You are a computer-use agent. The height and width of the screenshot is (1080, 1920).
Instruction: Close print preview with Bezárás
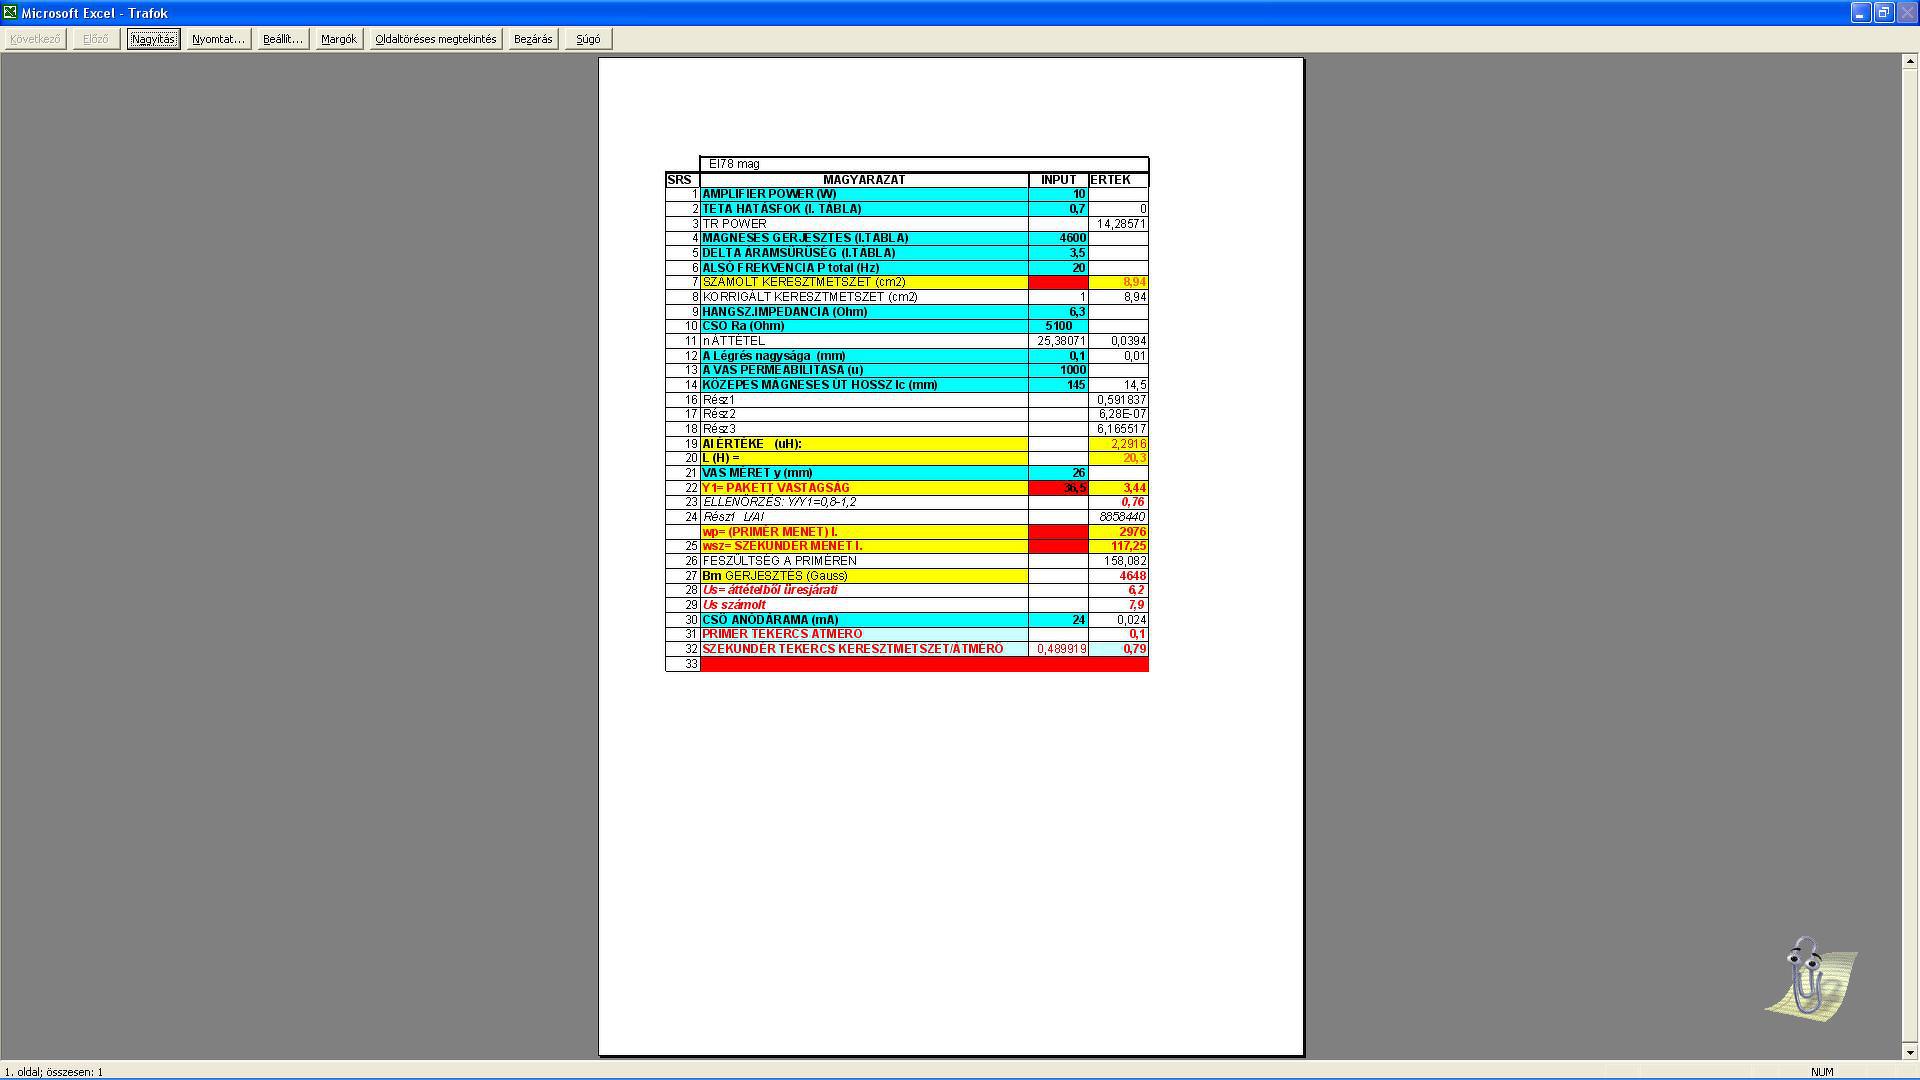coord(532,39)
